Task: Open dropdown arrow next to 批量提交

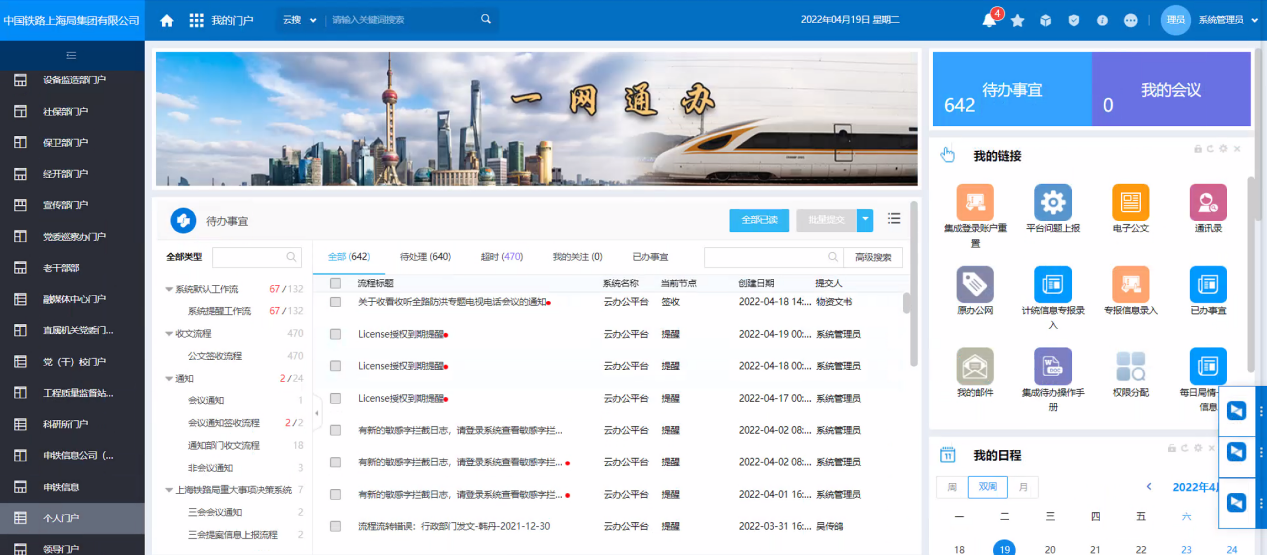Action: (866, 220)
